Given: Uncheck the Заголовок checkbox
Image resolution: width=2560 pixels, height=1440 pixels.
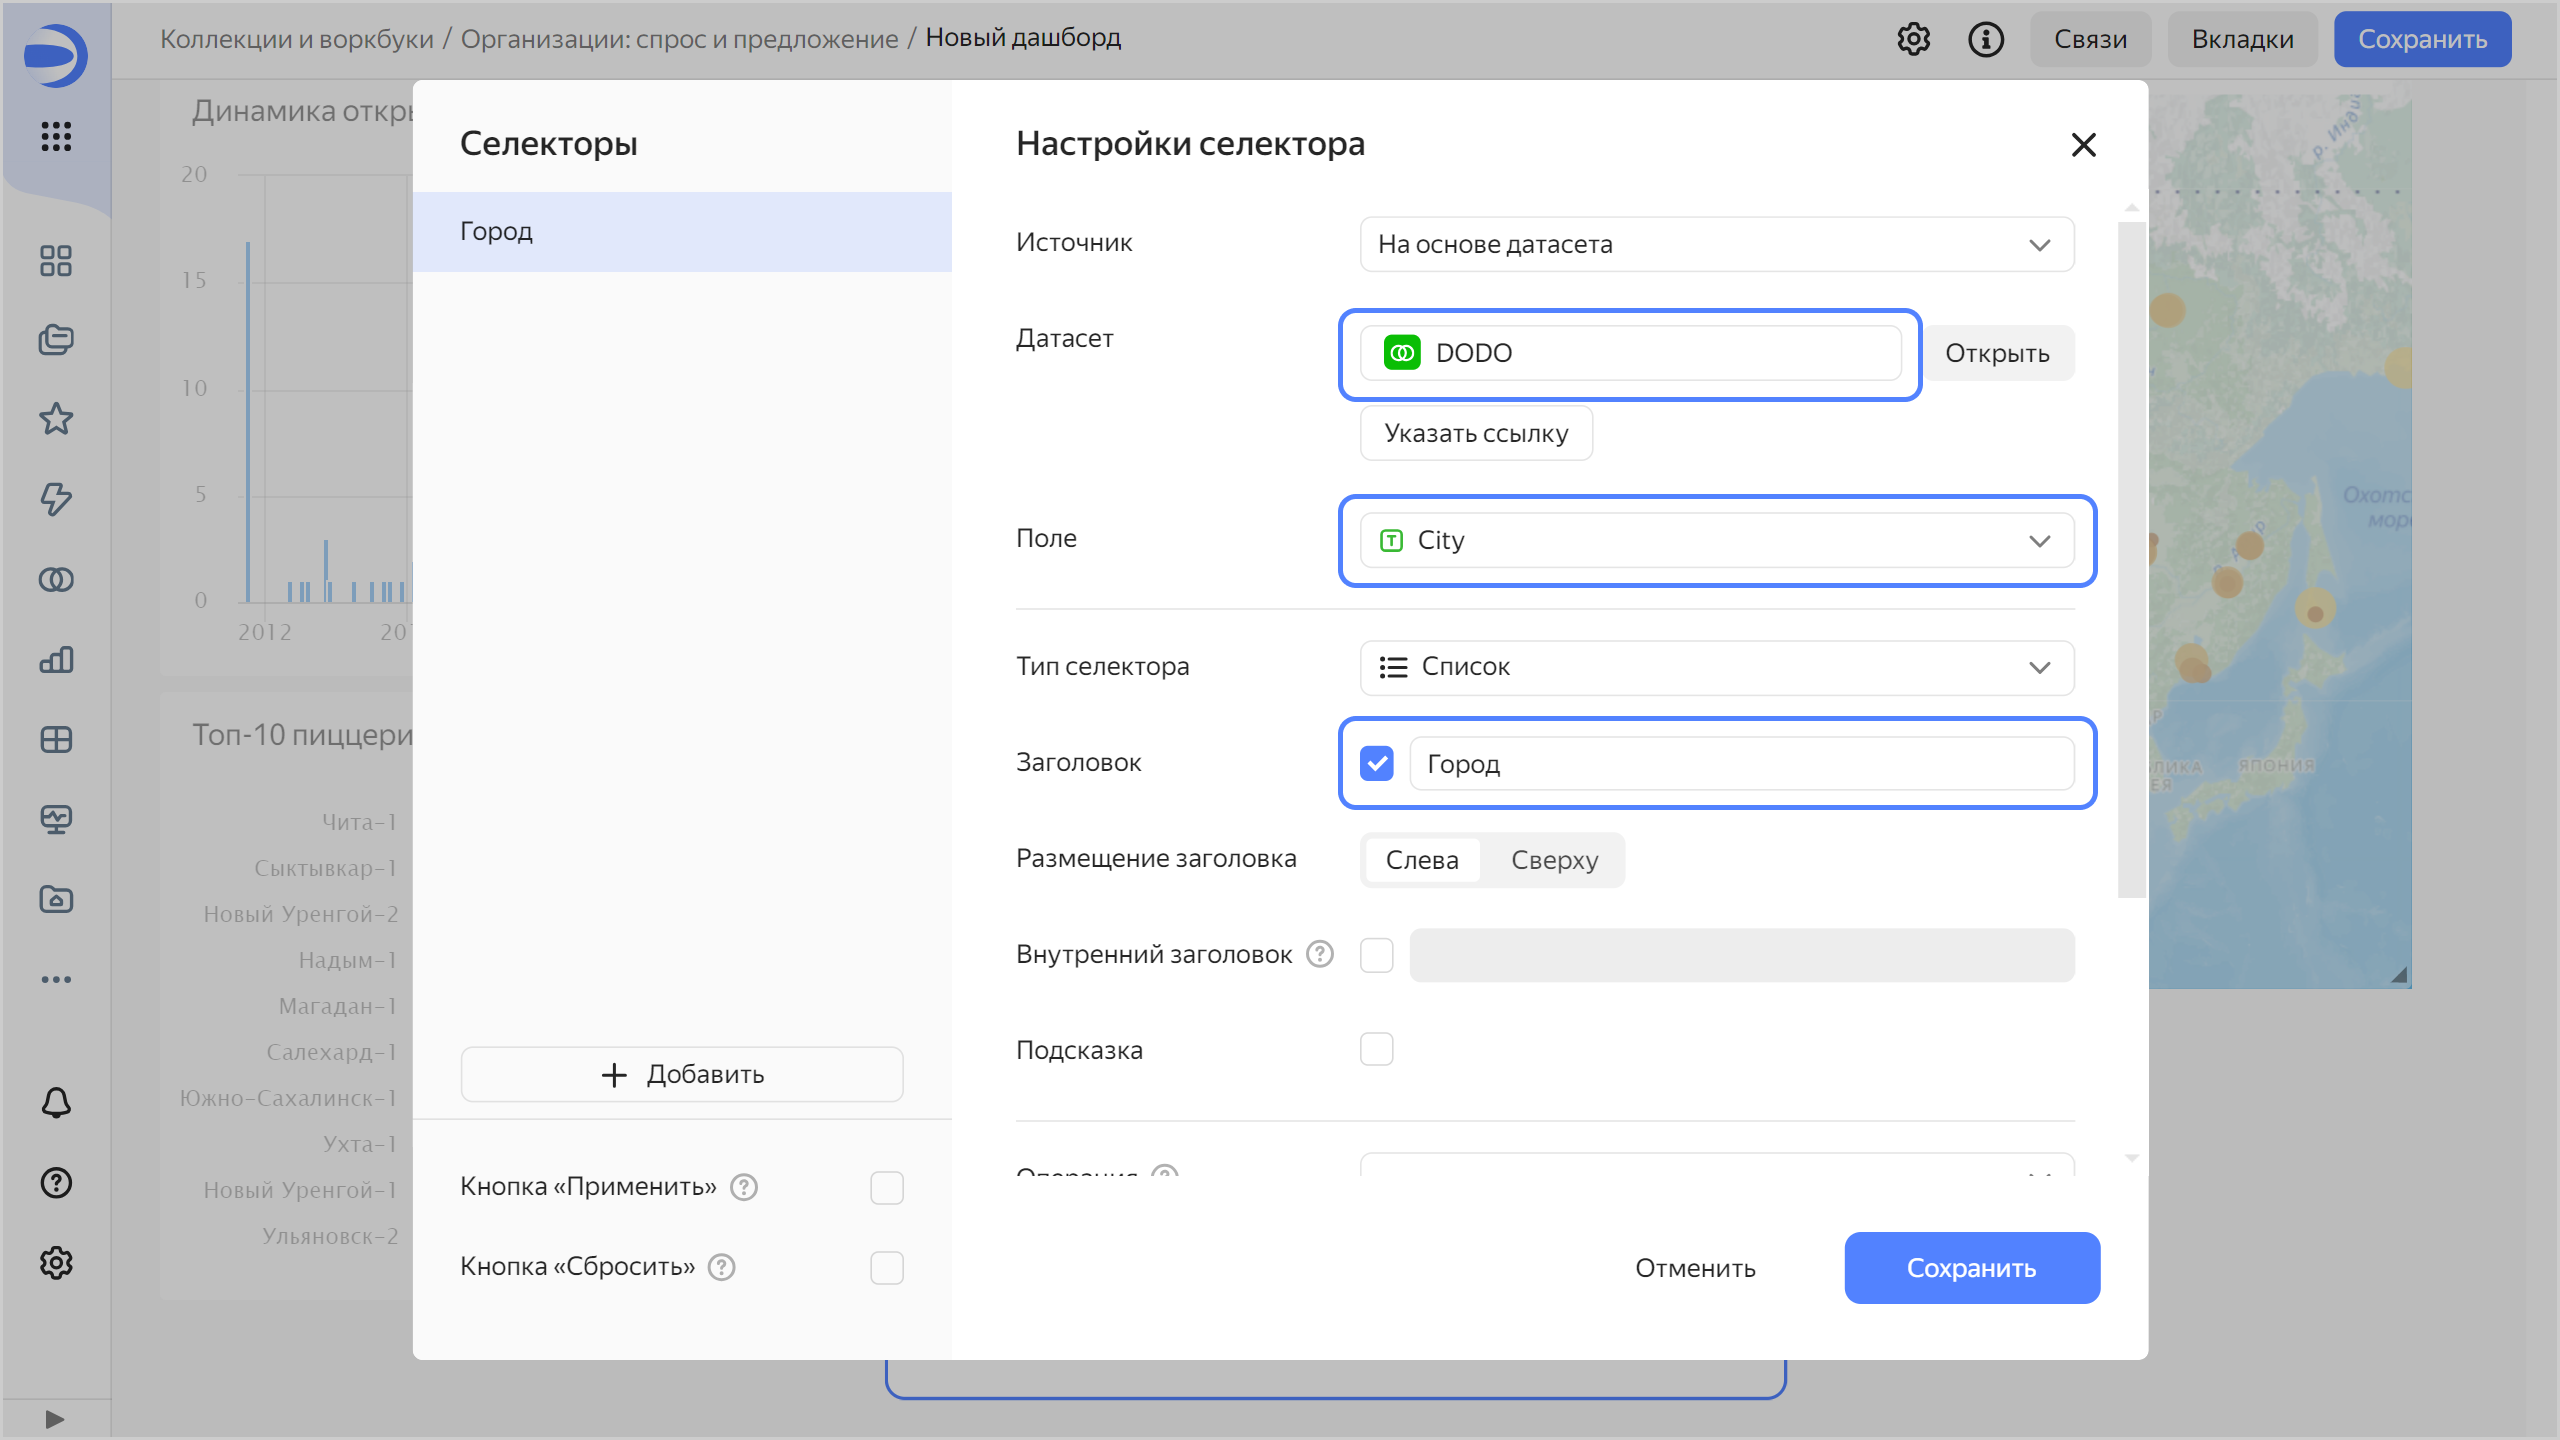Looking at the screenshot, I should 1376,763.
